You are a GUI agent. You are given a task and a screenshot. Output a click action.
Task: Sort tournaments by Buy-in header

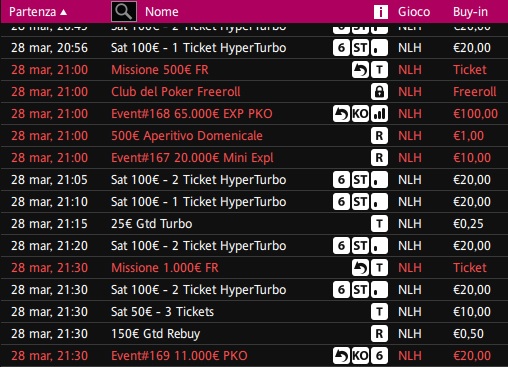470,12
